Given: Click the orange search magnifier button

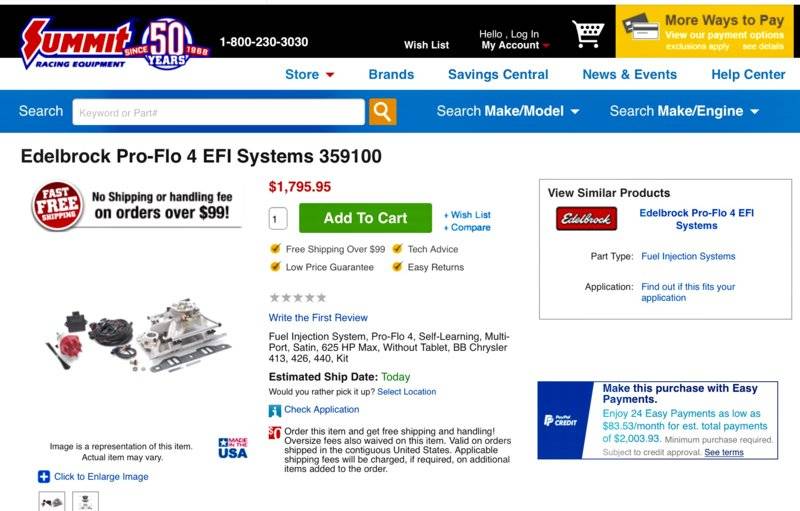Looking at the screenshot, I should point(383,112).
